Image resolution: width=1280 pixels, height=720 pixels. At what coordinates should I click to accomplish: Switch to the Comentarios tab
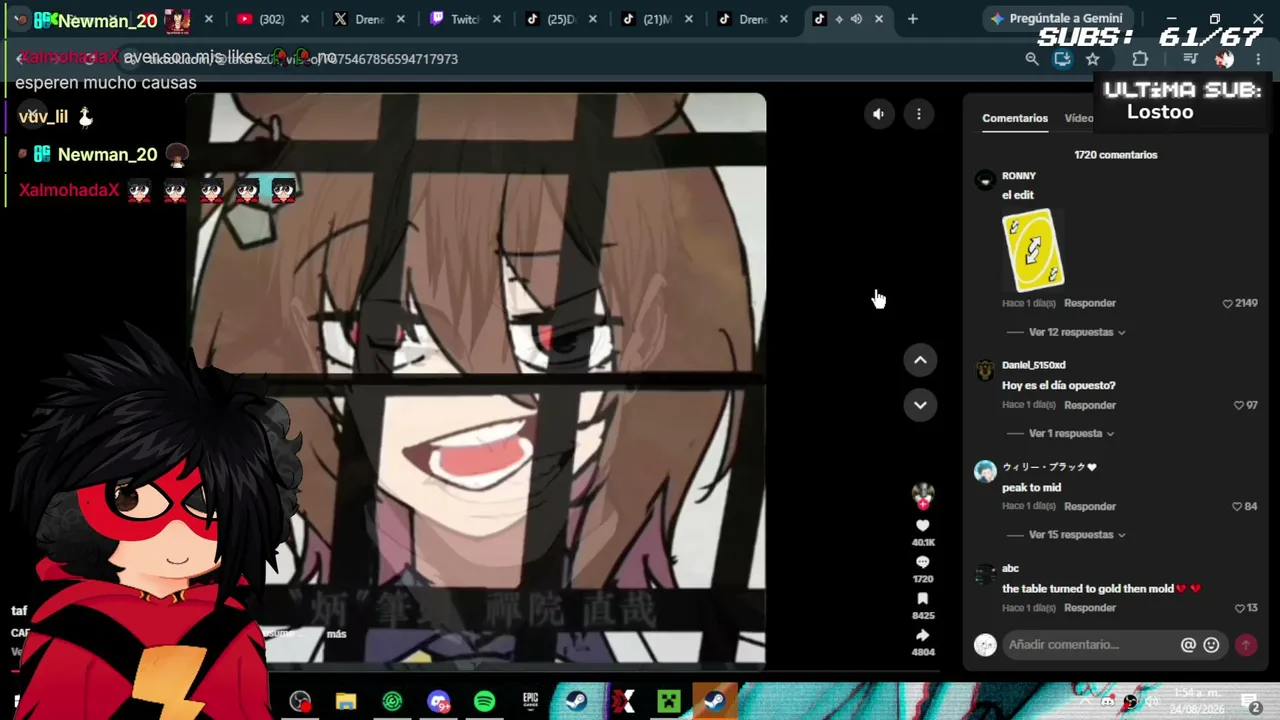tap(1015, 118)
